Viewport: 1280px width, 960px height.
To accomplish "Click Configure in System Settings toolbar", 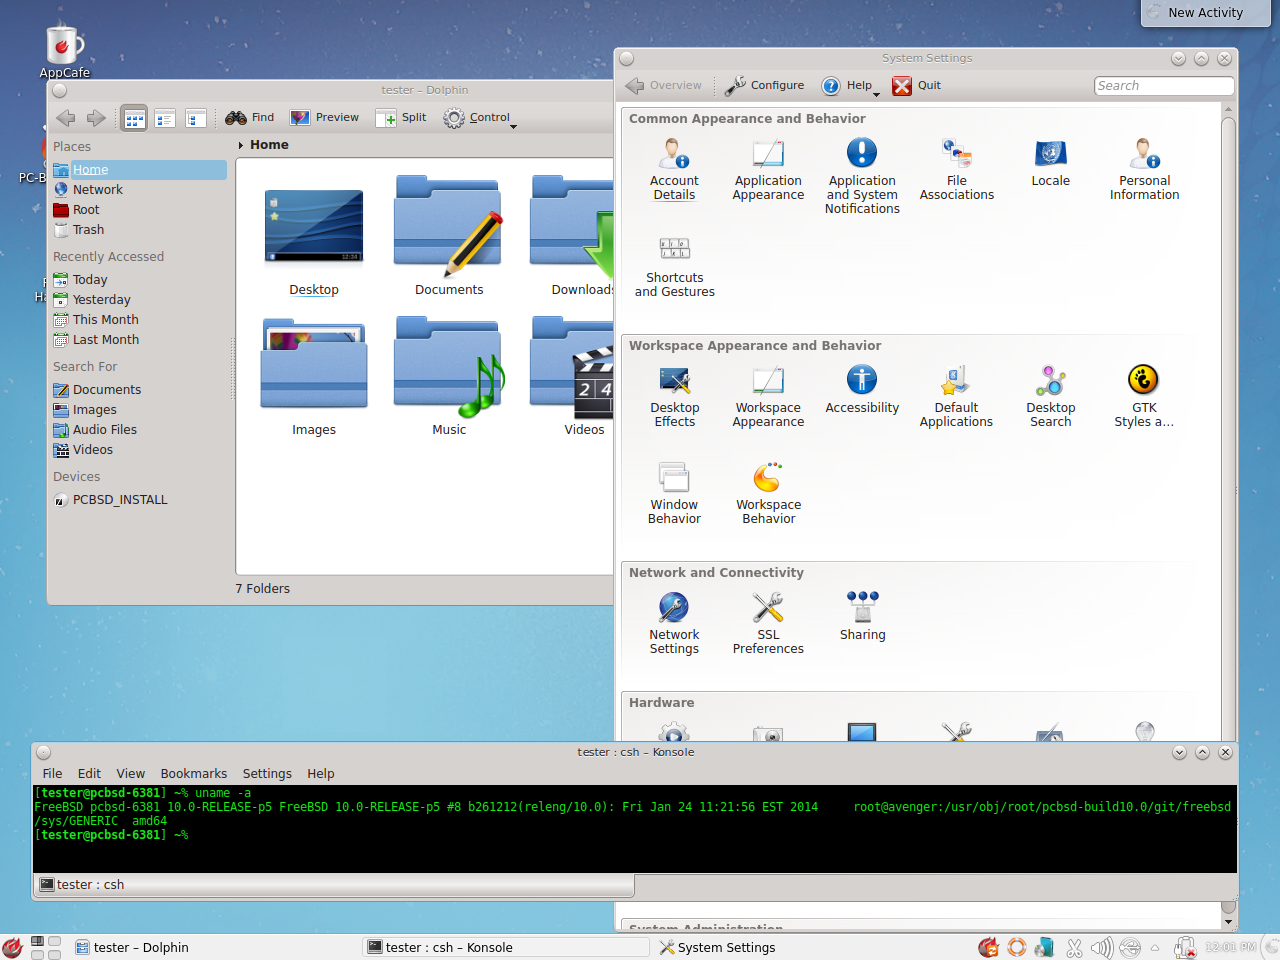I will click(x=765, y=86).
